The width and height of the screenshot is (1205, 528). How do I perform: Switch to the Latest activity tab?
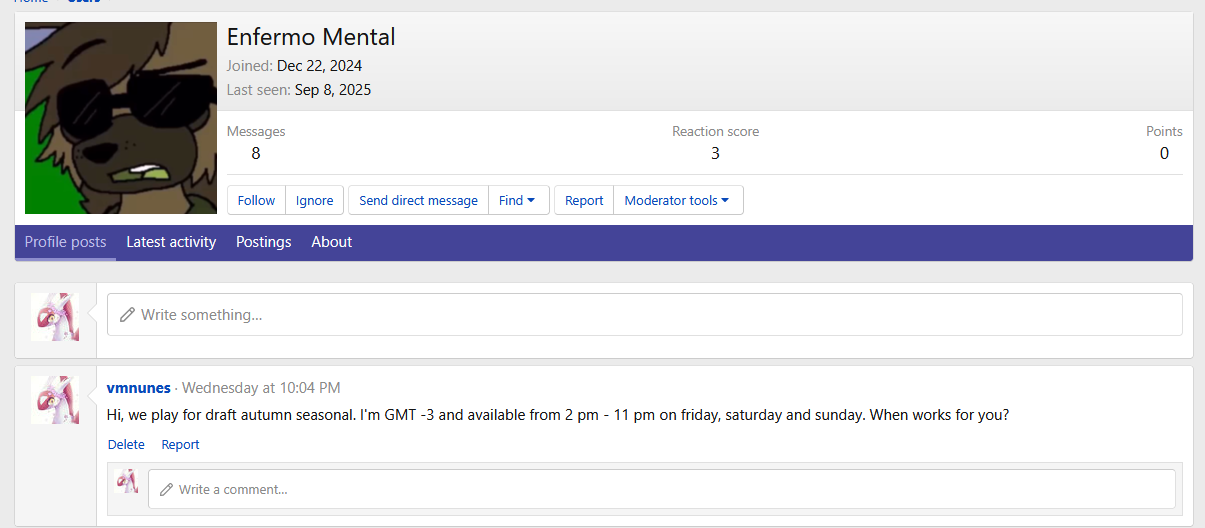coord(171,242)
